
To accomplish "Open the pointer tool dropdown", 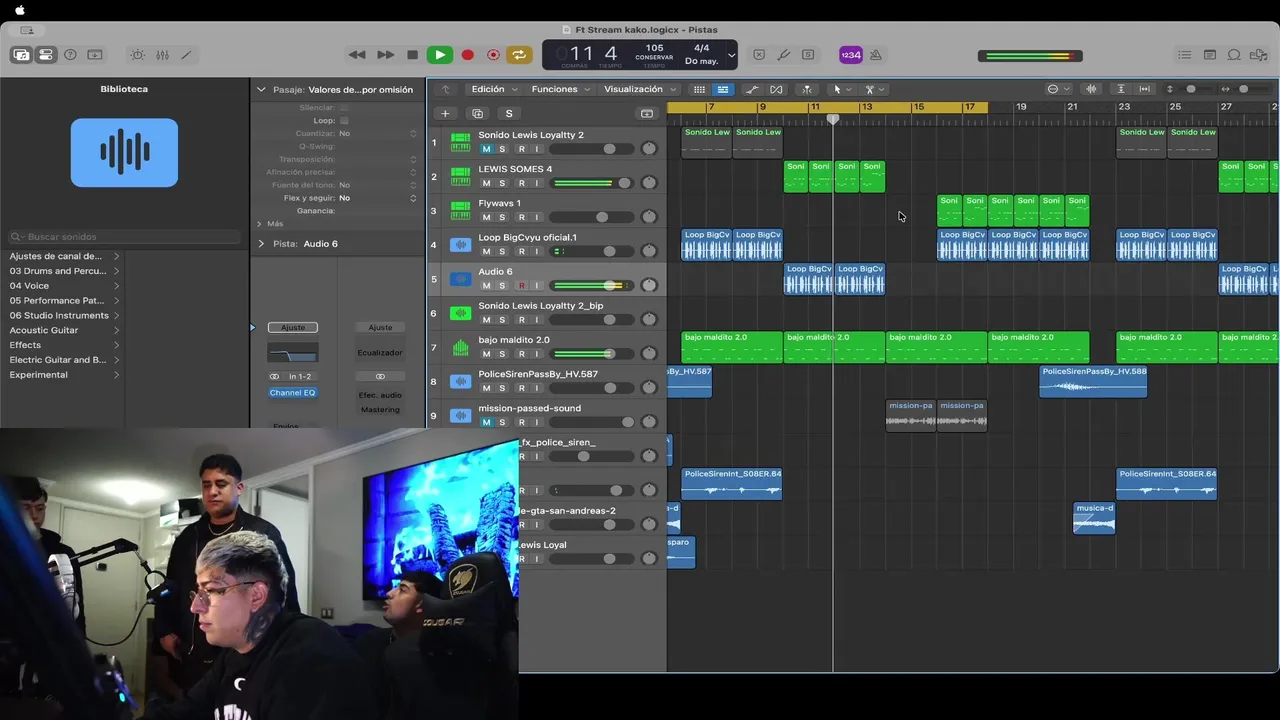I will [841, 89].
